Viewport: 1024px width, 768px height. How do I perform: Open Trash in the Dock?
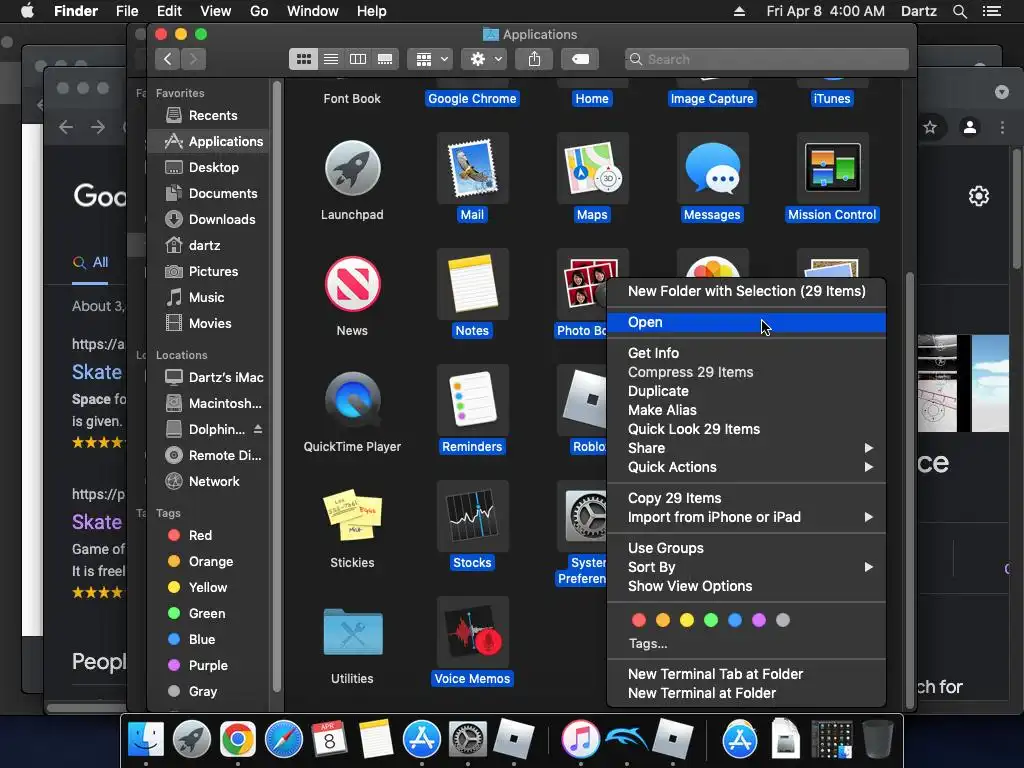point(877,739)
